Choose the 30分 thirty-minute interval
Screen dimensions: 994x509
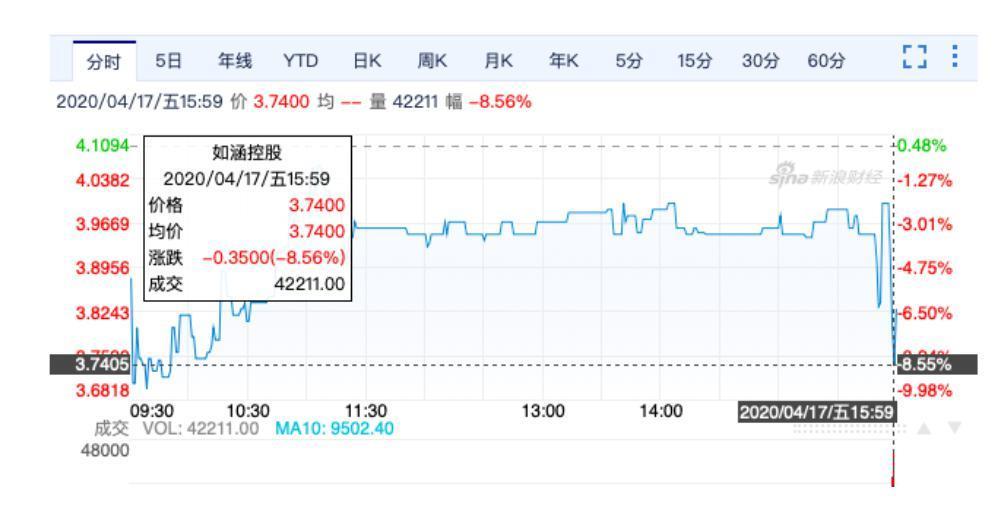759,62
